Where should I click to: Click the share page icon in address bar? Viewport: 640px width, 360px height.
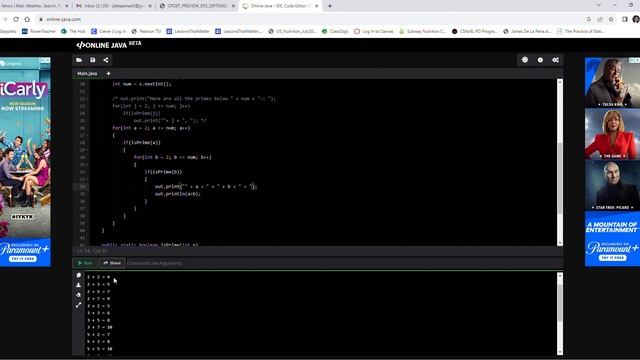click(x=600, y=19)
